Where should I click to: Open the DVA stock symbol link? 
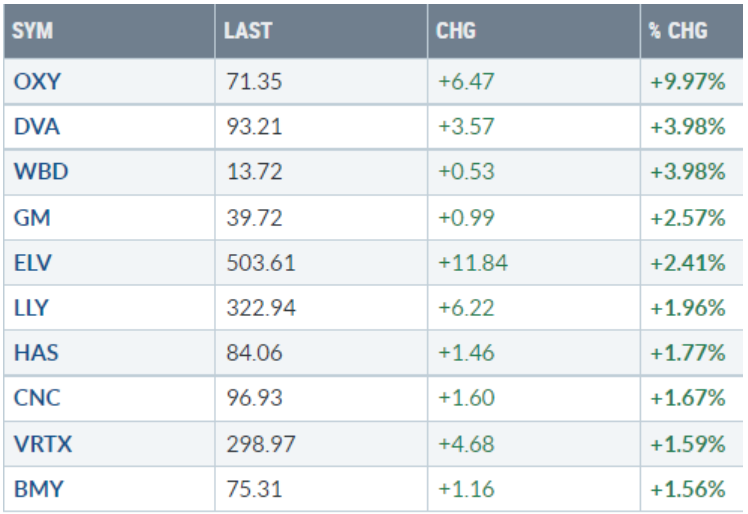37,127
